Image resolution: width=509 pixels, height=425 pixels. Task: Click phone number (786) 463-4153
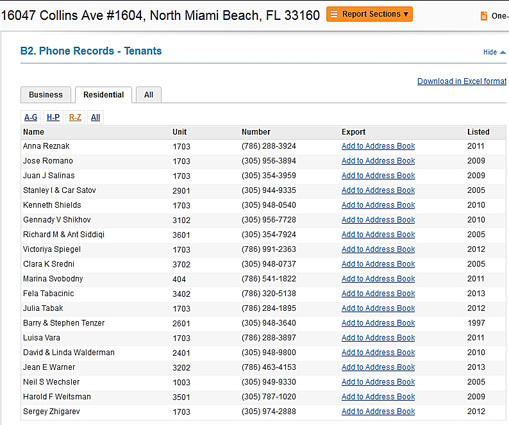click(x=269, y=367)
